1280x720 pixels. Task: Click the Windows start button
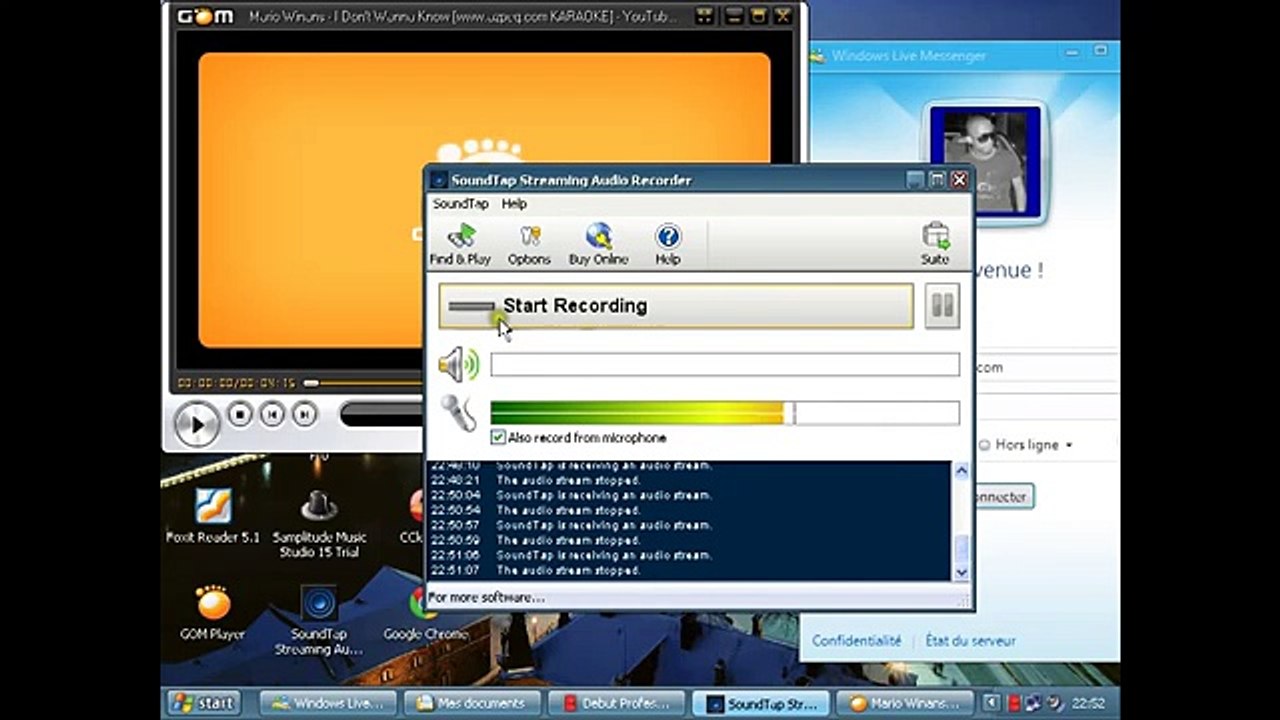coord(203,703)
